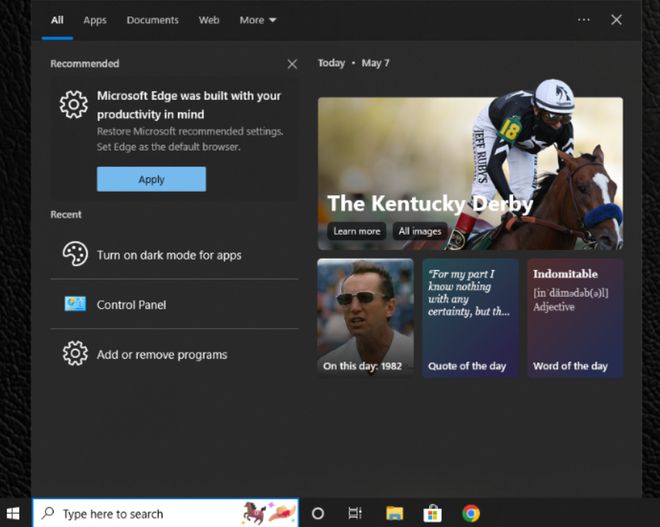Open Task View from the taskbar
Screen dimensions: 660x527
[x=355, y=513]
